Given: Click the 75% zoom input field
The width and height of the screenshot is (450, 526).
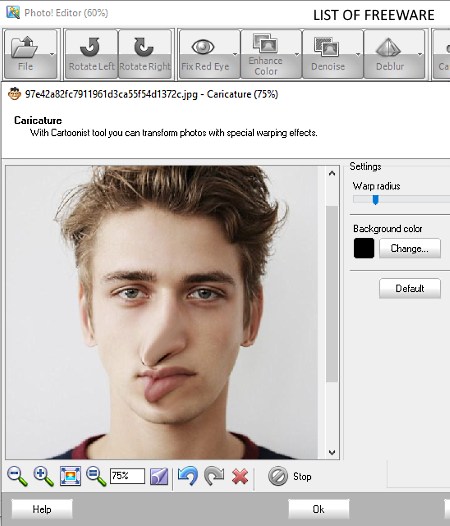Looking at the screenshot, I should pos(127,476).
